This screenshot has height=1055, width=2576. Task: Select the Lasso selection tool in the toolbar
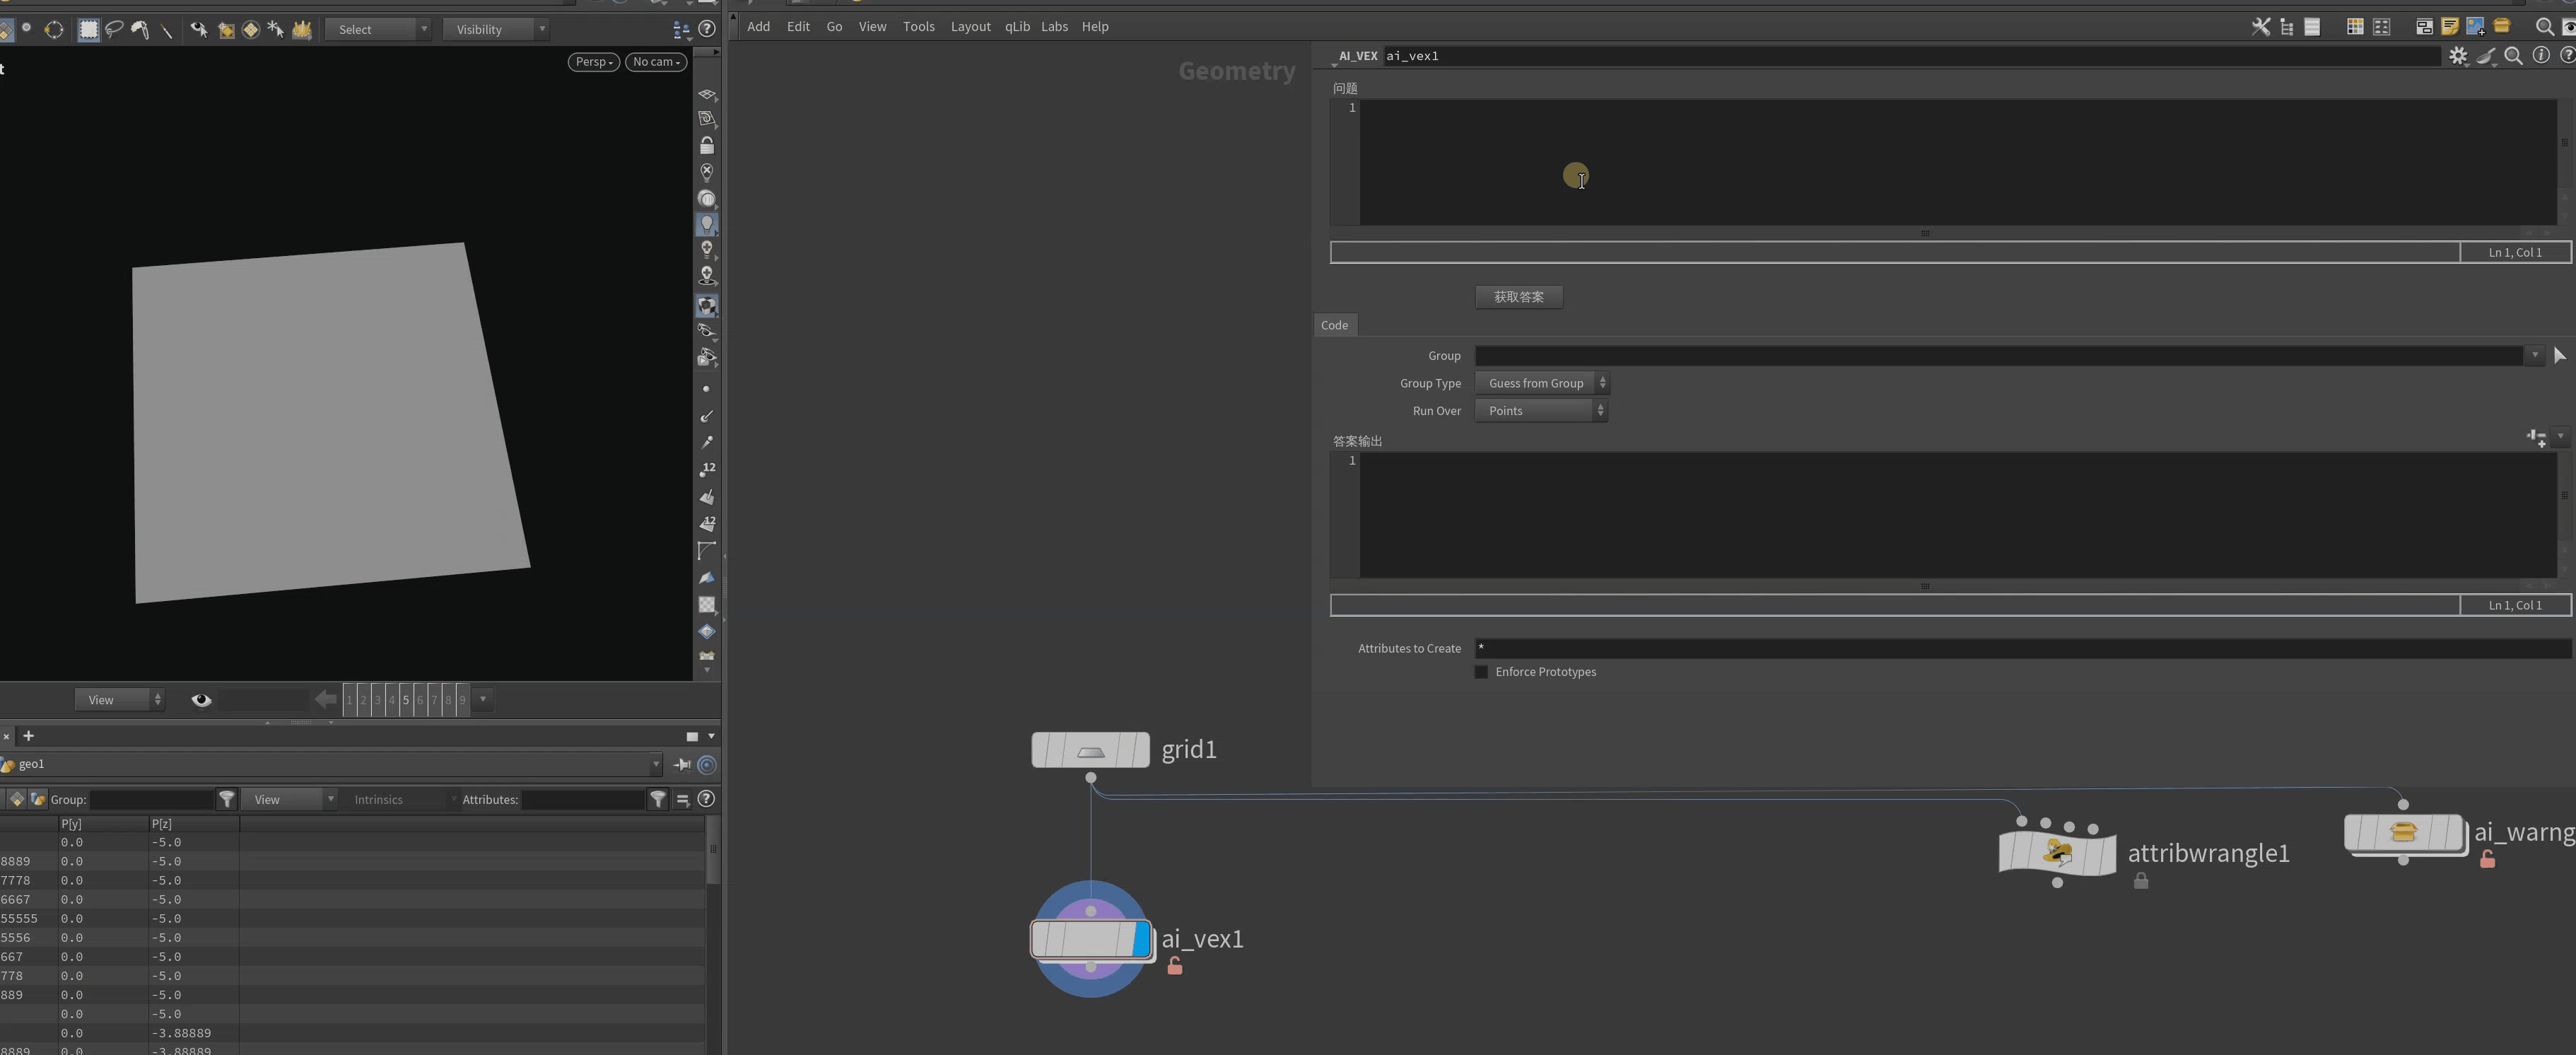pos(114,30)
